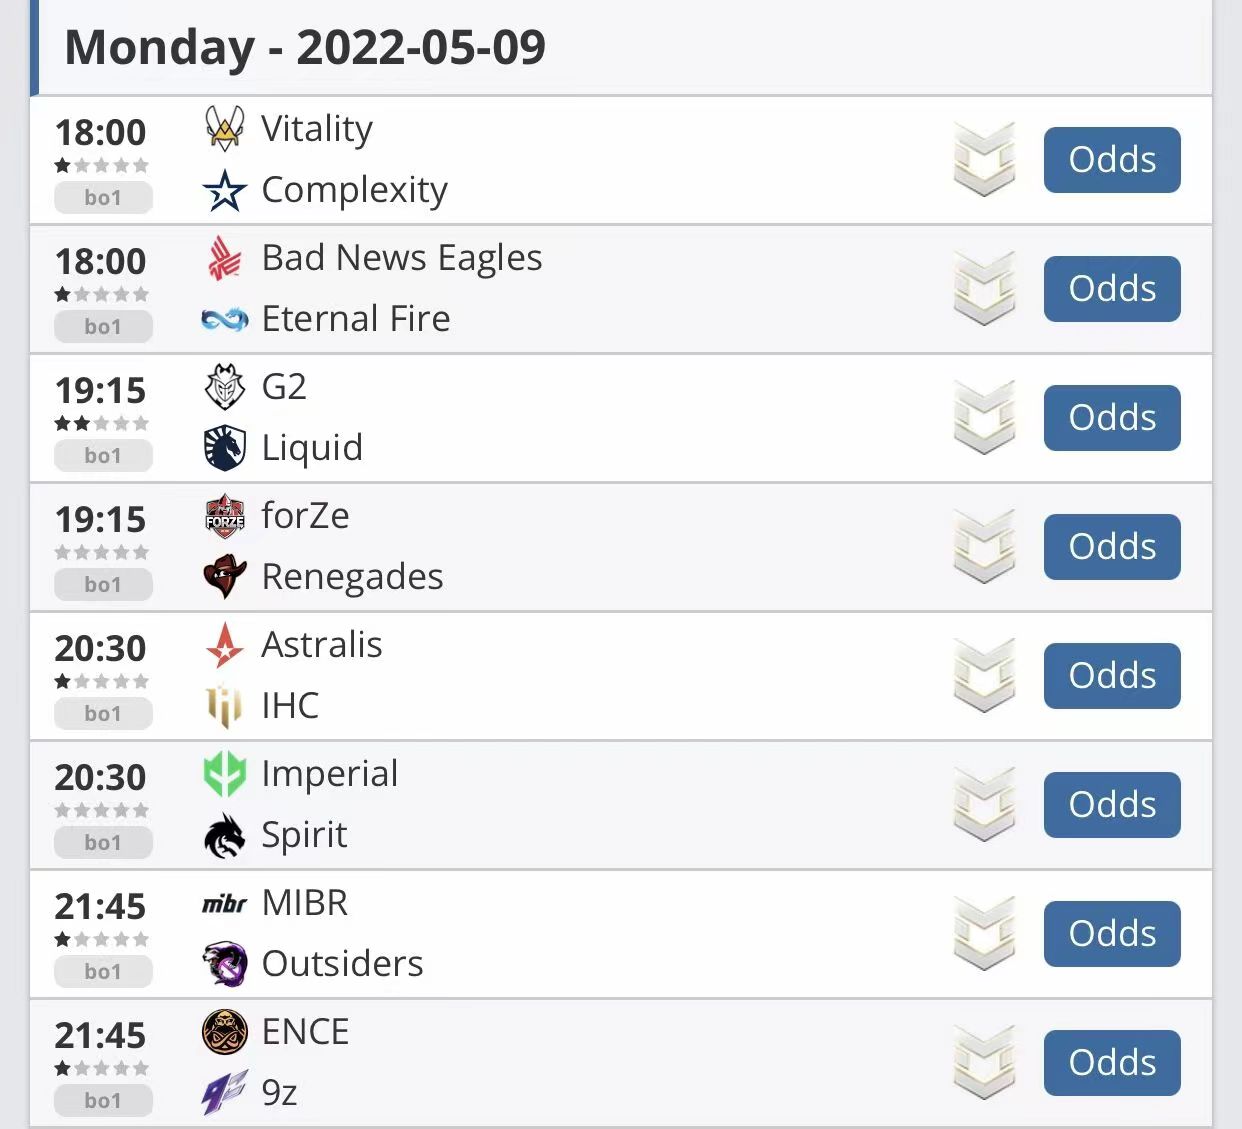Click the G2 samurai logo

[224, 387]
